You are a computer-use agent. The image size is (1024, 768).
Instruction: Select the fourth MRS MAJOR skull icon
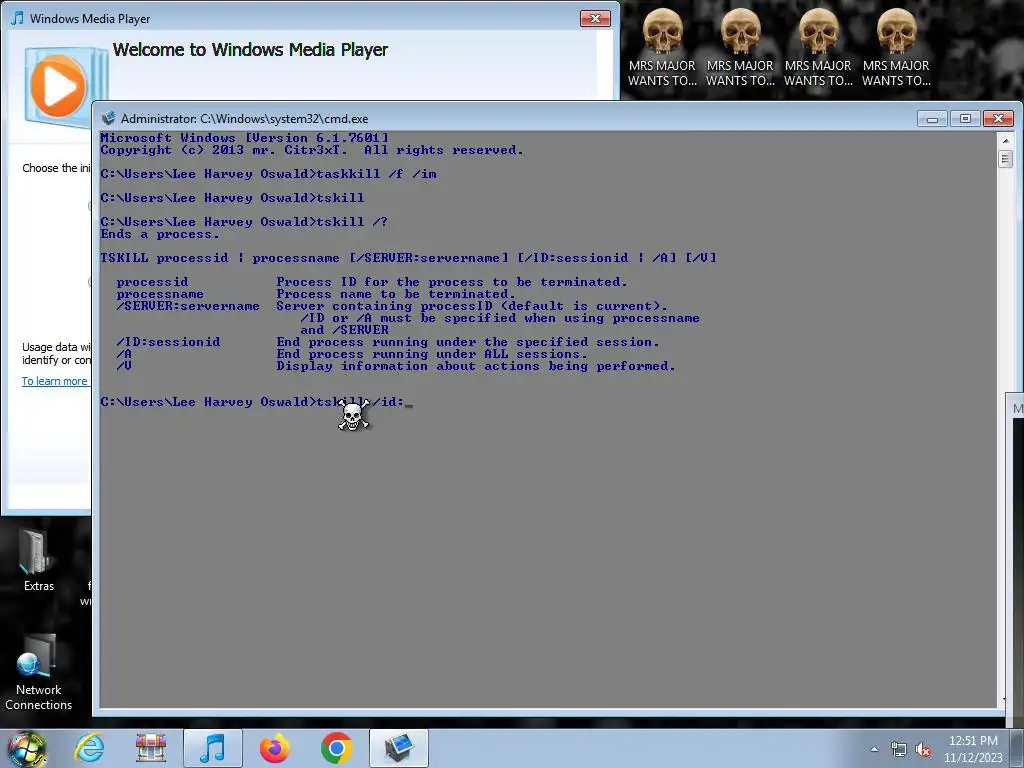[x=896, y=47]
